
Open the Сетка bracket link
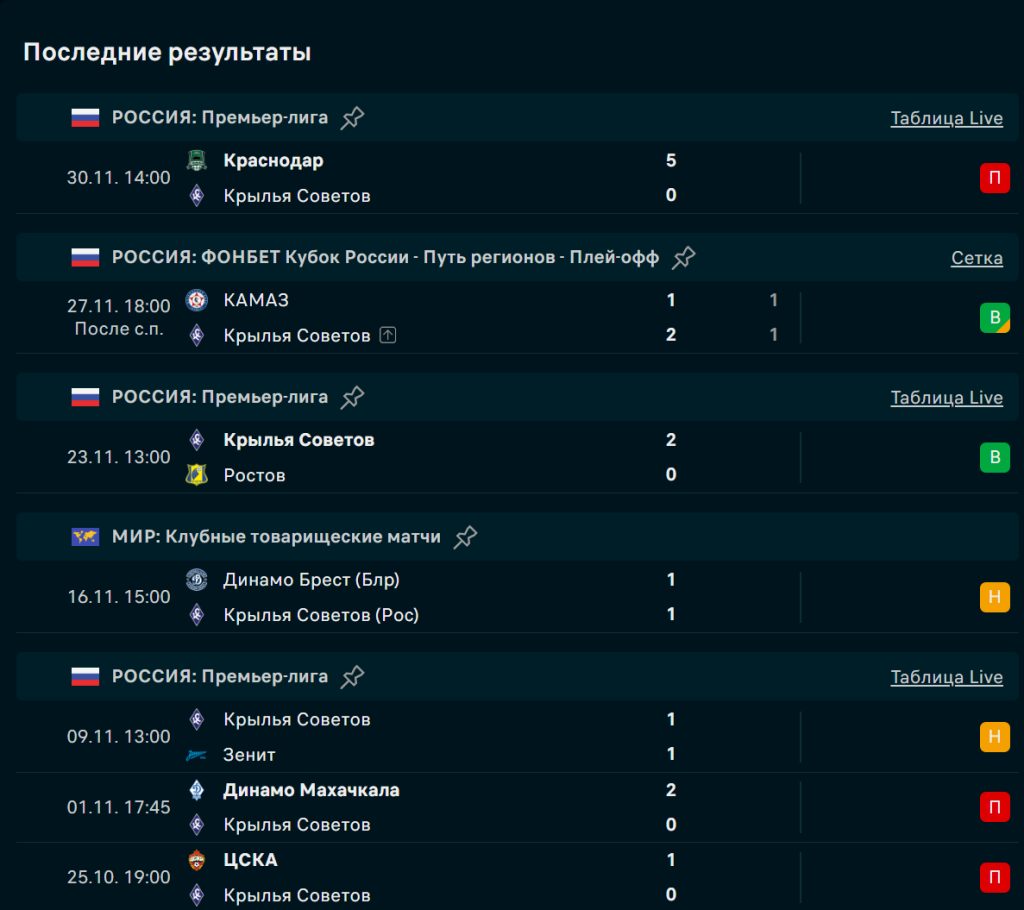(976, 258)
